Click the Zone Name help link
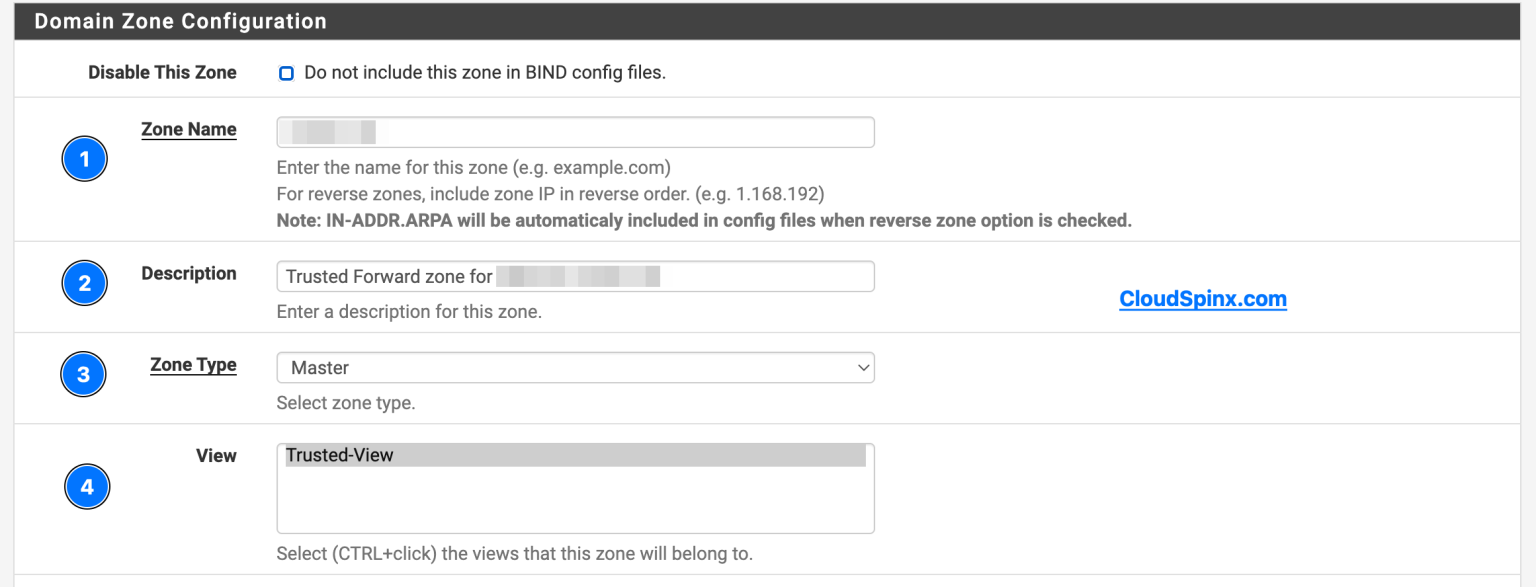 188,129
